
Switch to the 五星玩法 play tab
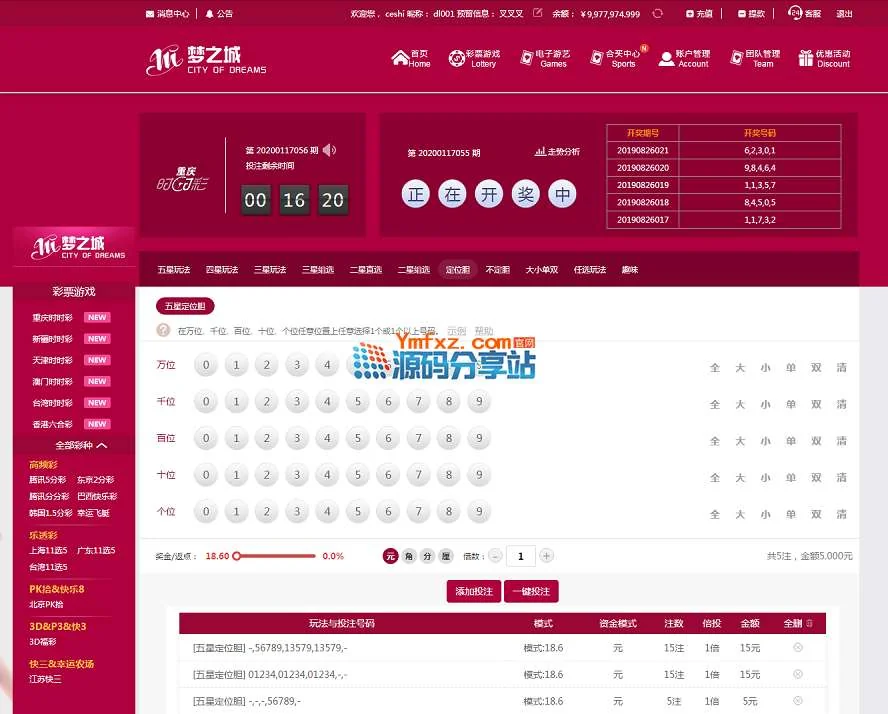(x=173, y=270)
